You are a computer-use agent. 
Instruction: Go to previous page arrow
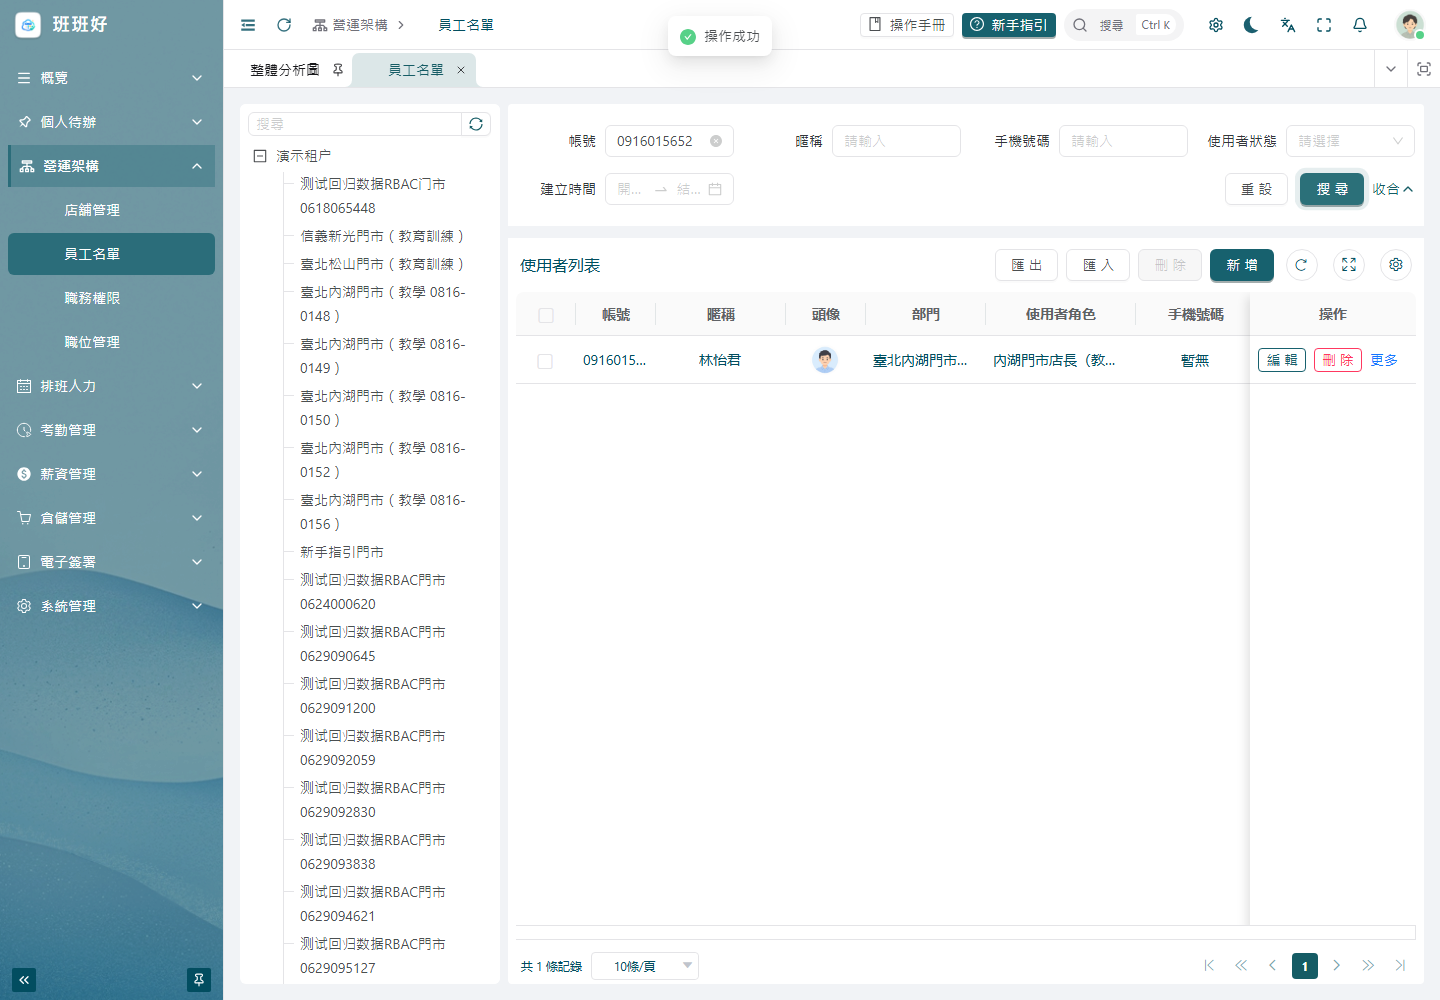[1272, 966]
